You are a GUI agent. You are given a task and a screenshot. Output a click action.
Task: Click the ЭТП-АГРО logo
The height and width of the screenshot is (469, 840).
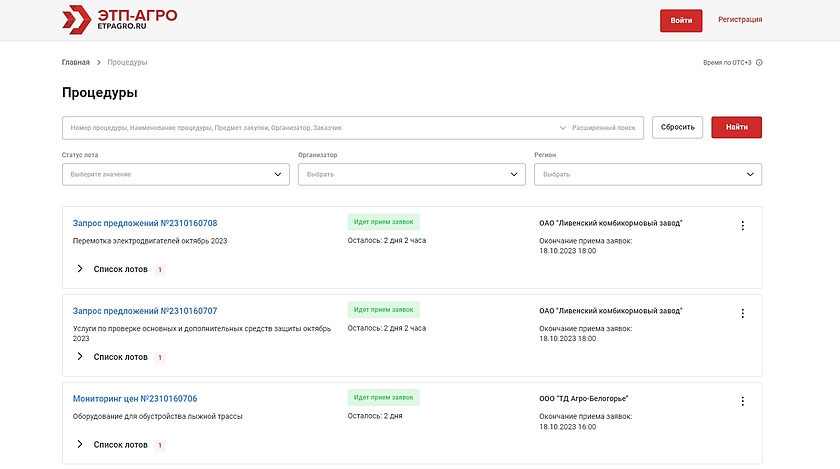pyautogui.click(x=118, y=20)
